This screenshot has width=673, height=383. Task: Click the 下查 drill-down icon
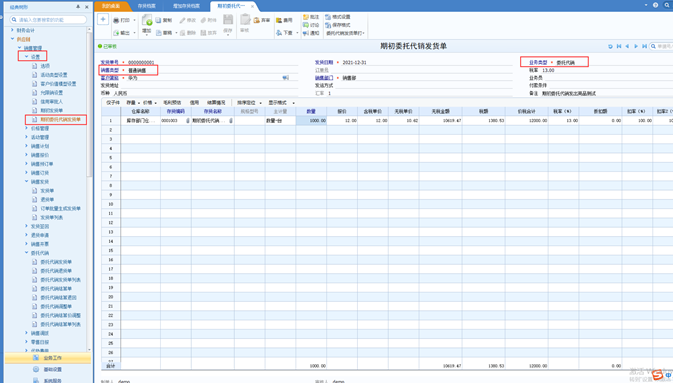tap(279, 33)
